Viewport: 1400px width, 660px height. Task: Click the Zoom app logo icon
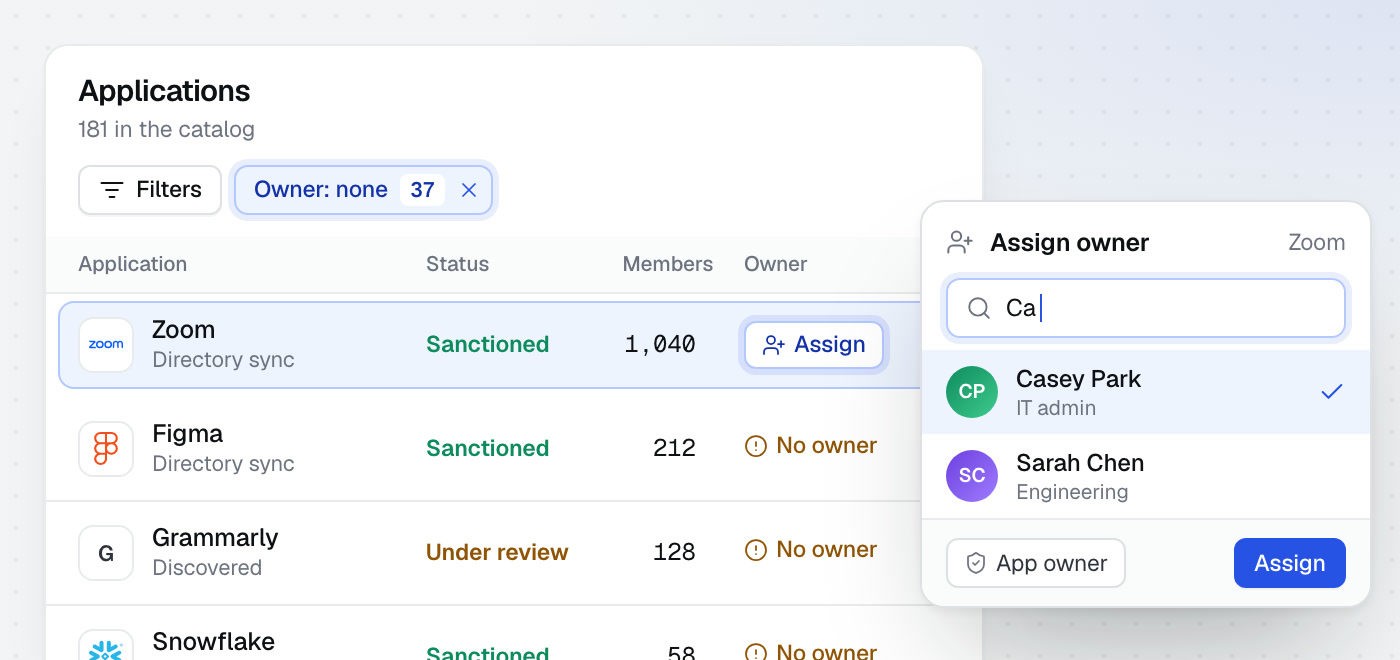106,345
